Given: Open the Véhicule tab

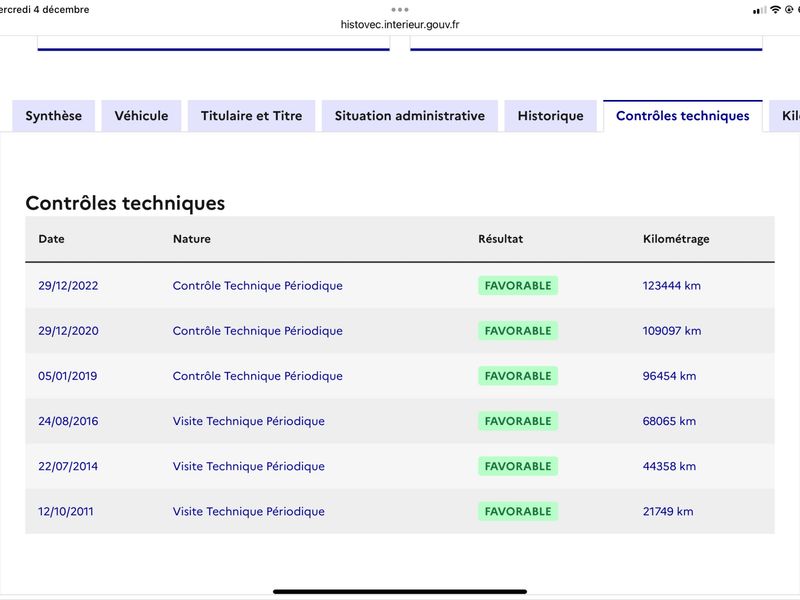Looking at the screenshot, I should pos(141,116).
